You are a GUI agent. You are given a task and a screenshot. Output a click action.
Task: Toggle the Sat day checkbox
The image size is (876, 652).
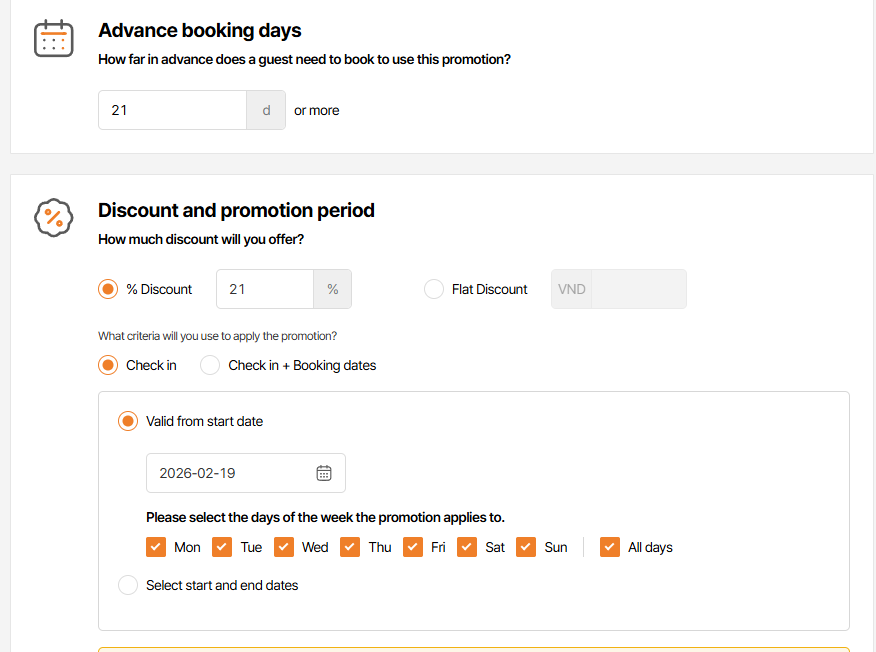[467, 547]
